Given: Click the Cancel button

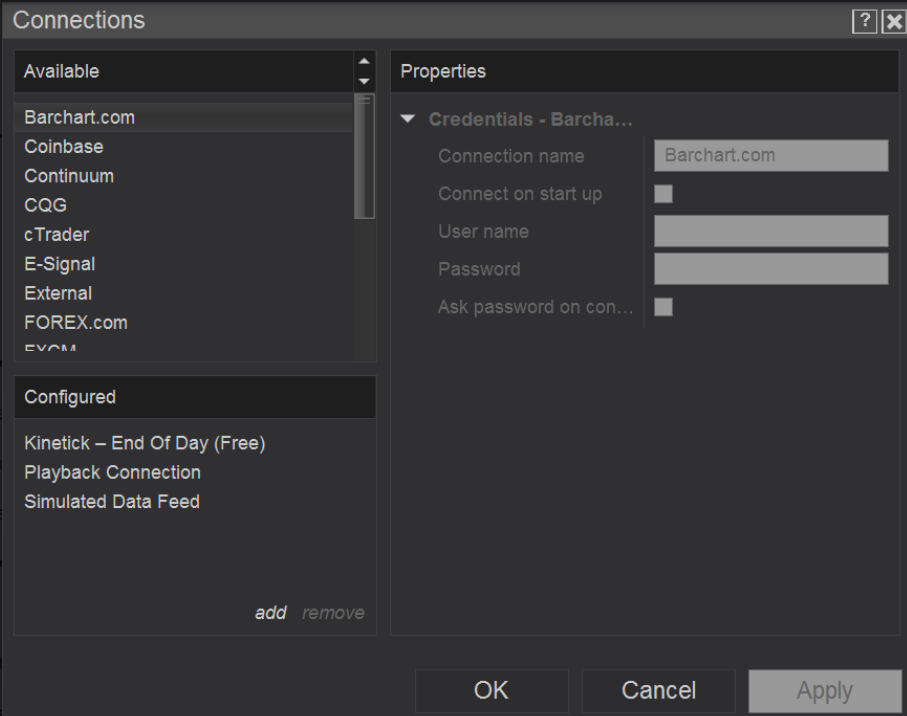Looking at the screenshot, I should pyautogui.click(x=658, y=691).
